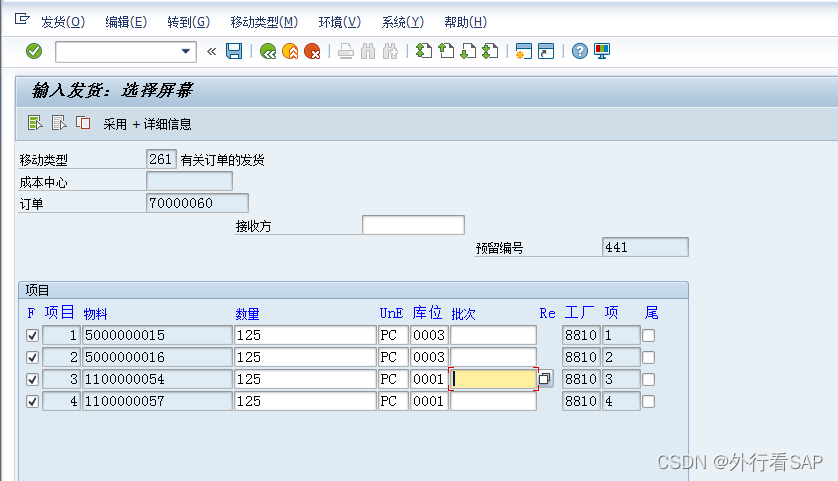
Task: Click the Generate Shortcut icon
Action: (x=546, y=51)
